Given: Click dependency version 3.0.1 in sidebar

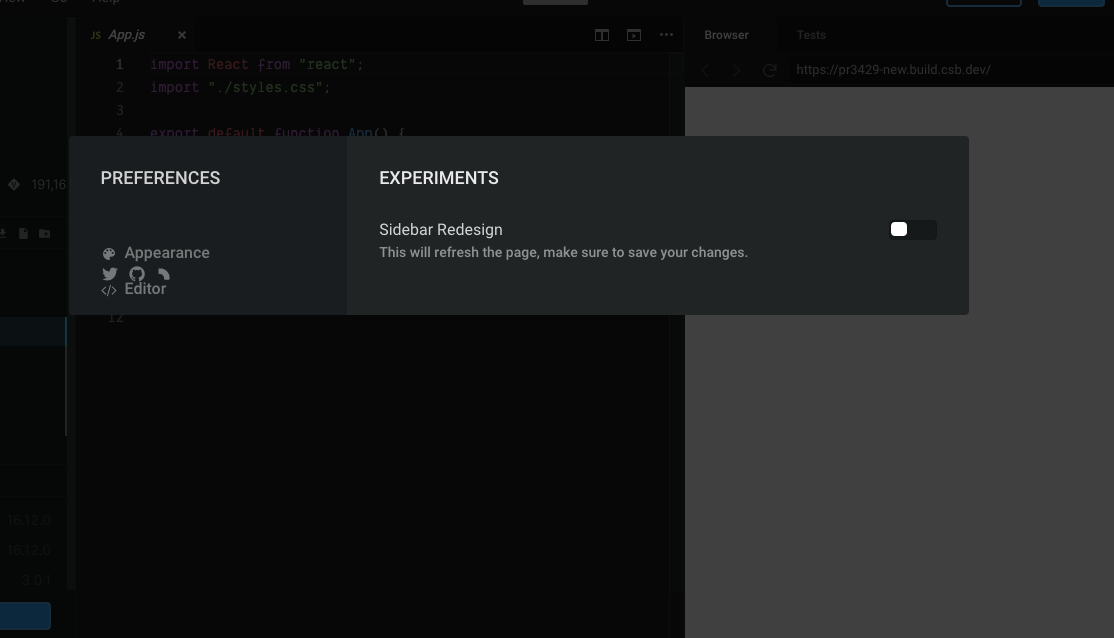Looking at the screenshot, I should click(x=36, y=580).
